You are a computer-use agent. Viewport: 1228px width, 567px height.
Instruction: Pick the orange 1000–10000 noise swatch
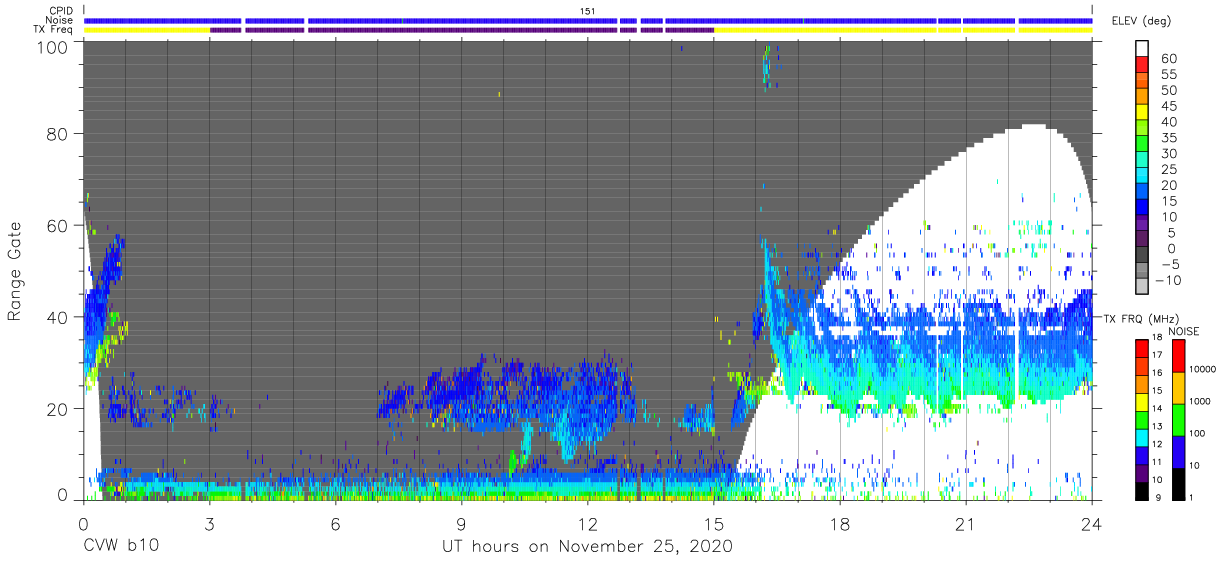coord(1181,388)
